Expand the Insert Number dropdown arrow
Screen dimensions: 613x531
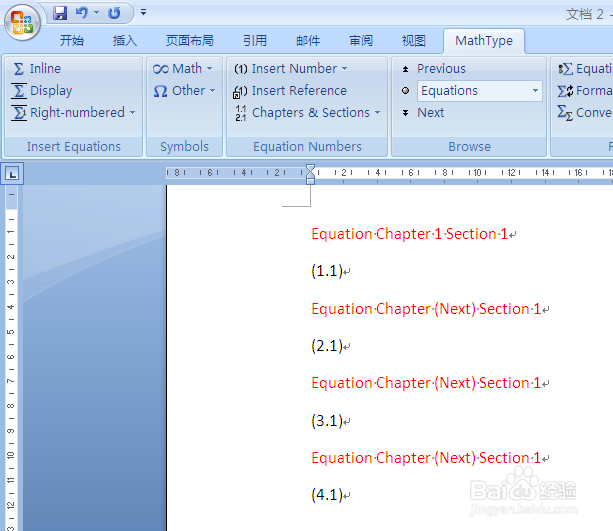344,68
